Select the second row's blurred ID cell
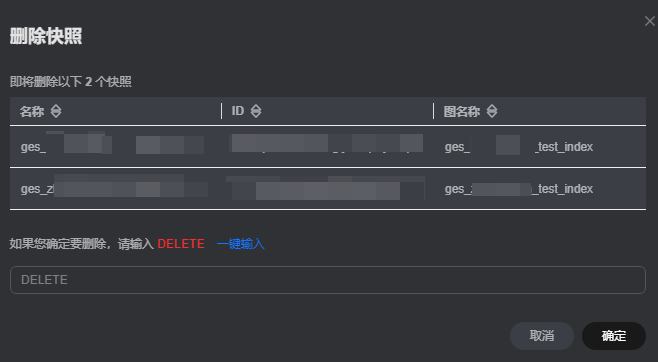Viewport: 658px width, 362px height. (326, 188)
